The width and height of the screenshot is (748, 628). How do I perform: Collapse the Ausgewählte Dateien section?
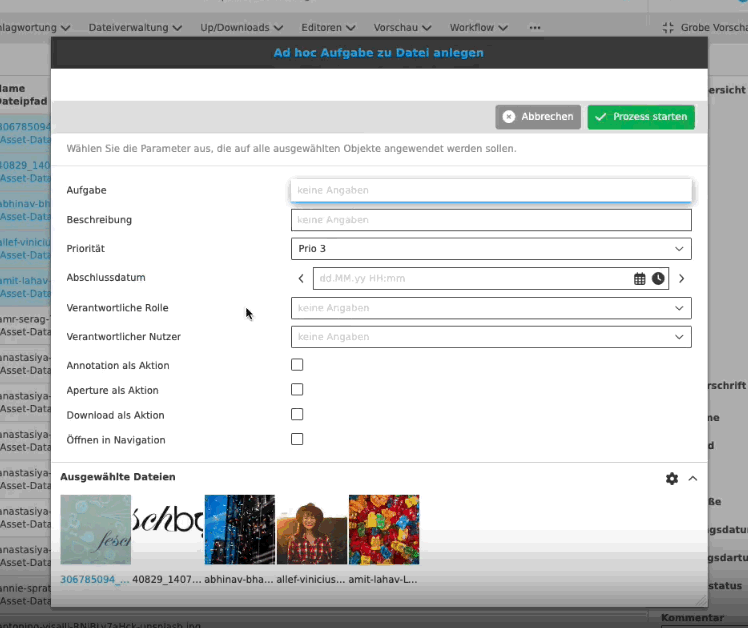(693, 479)
